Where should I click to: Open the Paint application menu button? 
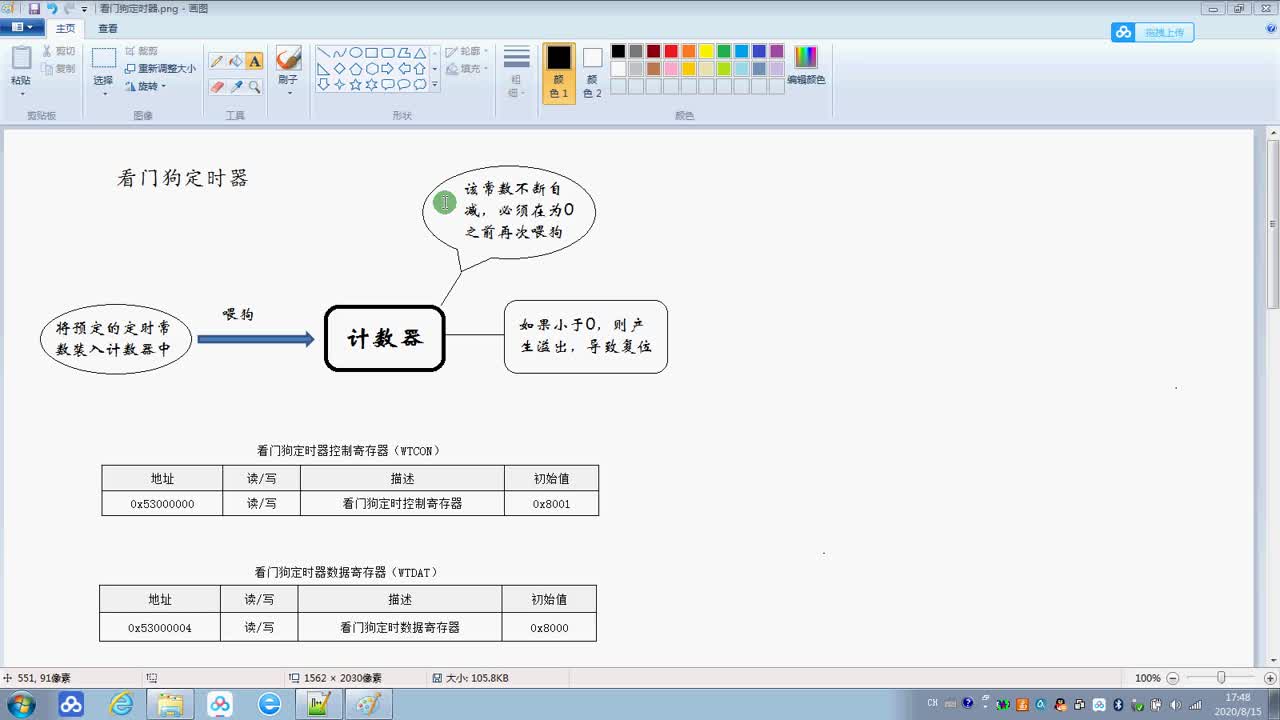pyautogui.click(x=20, y=28)
